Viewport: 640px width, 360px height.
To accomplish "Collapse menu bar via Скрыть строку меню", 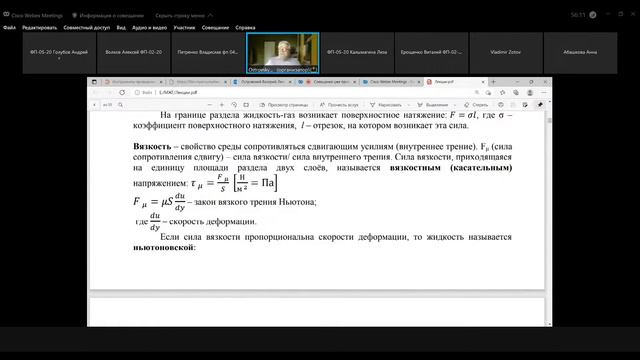I will point(184,16).
